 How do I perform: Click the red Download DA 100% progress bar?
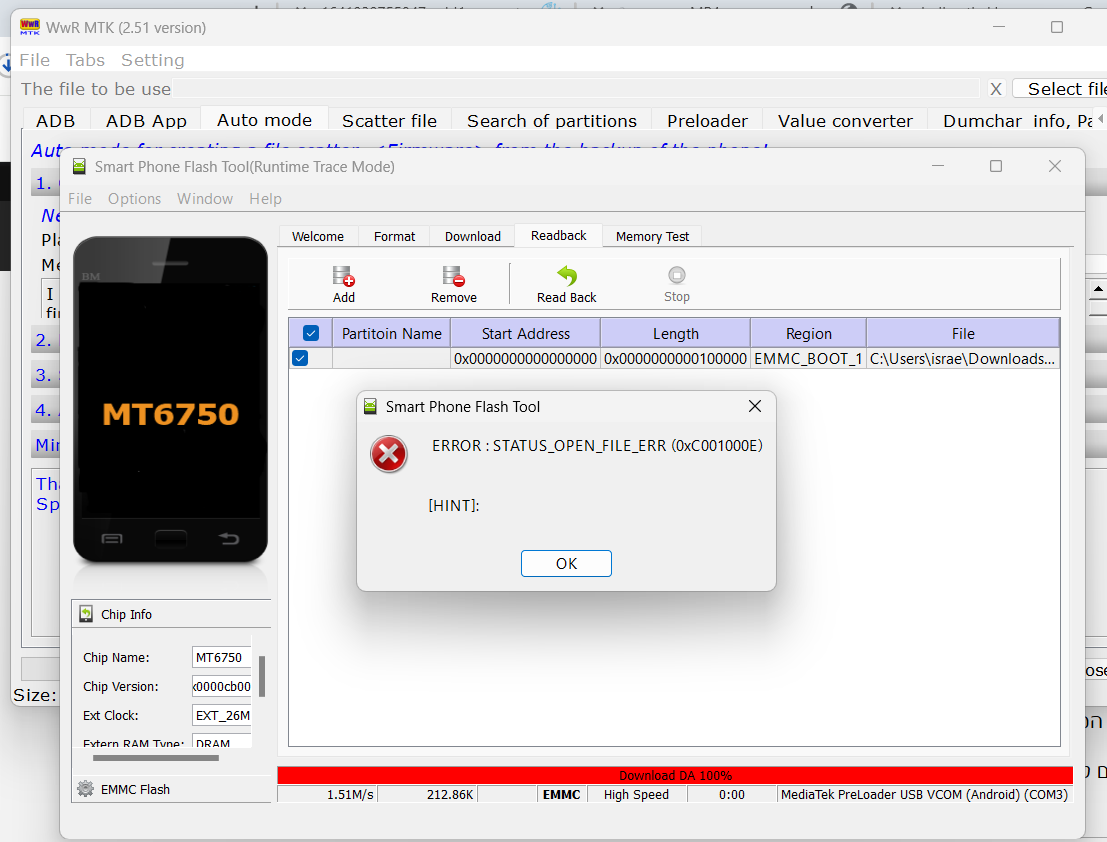[675, 775]
